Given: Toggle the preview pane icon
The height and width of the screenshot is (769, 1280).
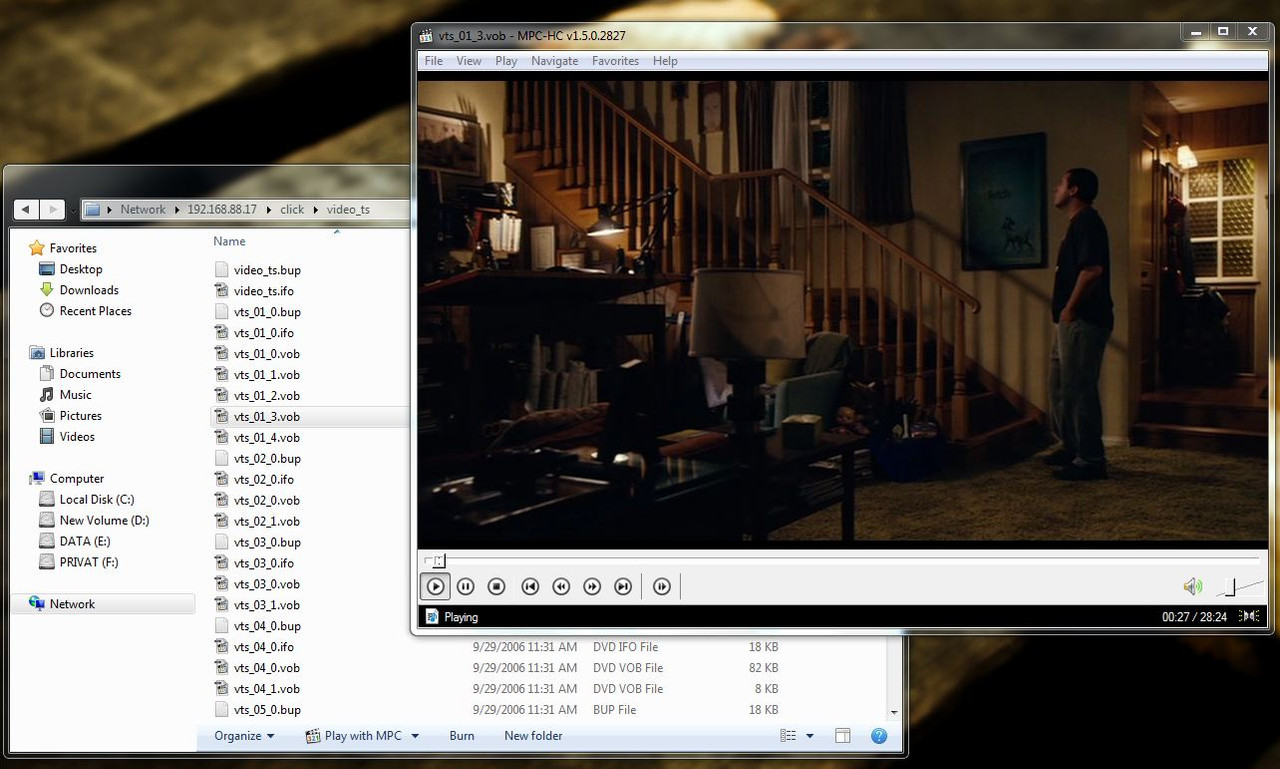Looking at the screenshot, I should coord(843,736).
